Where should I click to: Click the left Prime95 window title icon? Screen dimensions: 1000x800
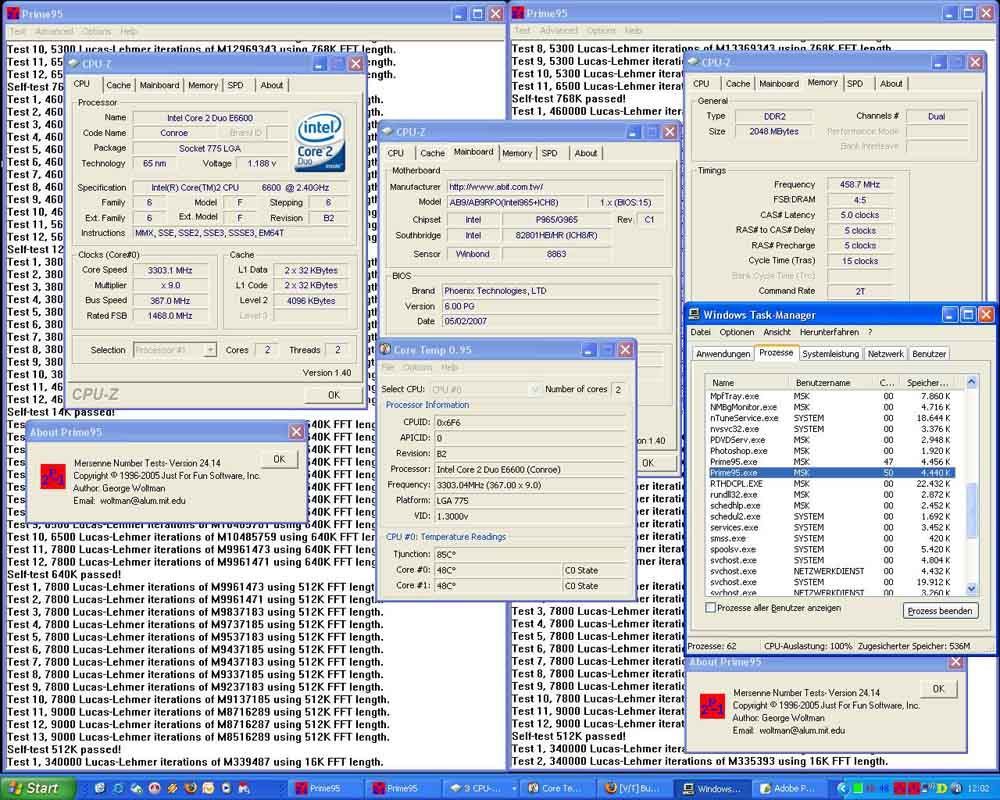[13, 13]
